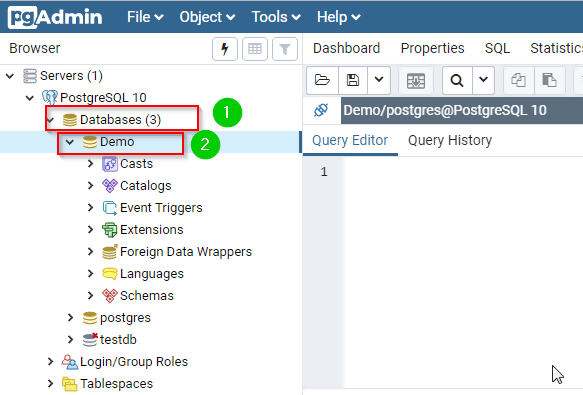This screenshot has width=583, height=395.
Task: Click the Save File disk icon
Action: [353, 80]
